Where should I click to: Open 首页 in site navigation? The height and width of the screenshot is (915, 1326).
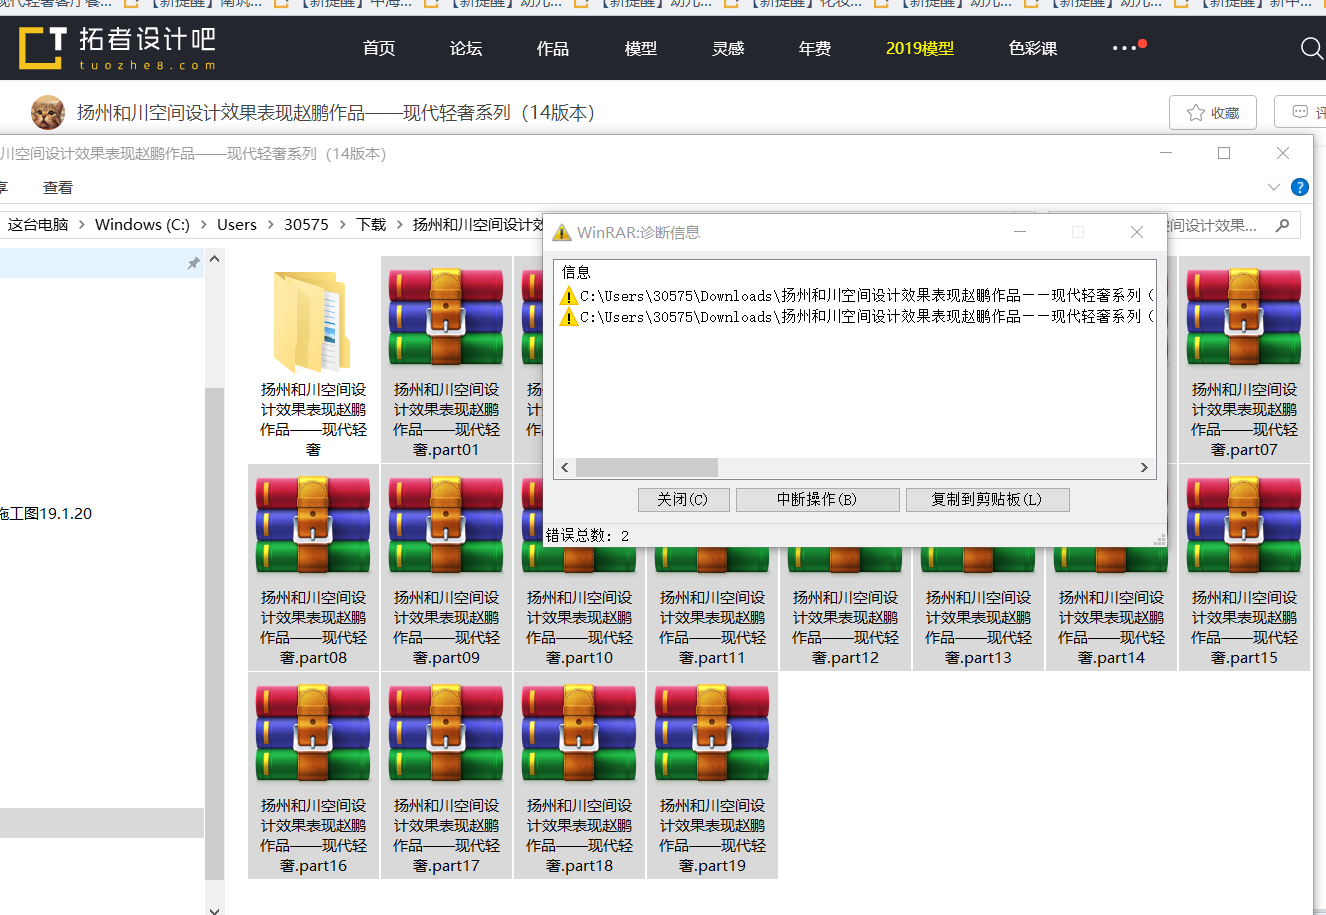point(379,48)
